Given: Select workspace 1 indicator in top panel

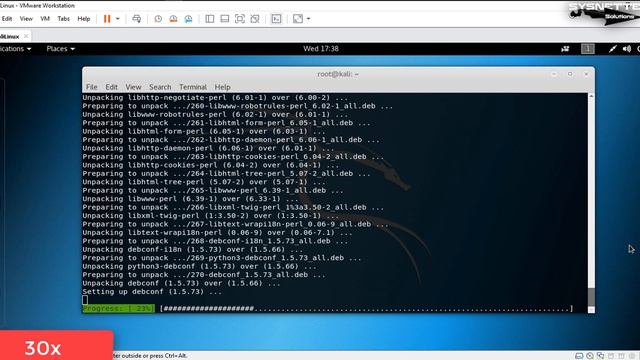Looking at the screenshot, I should tap(588, 49).
